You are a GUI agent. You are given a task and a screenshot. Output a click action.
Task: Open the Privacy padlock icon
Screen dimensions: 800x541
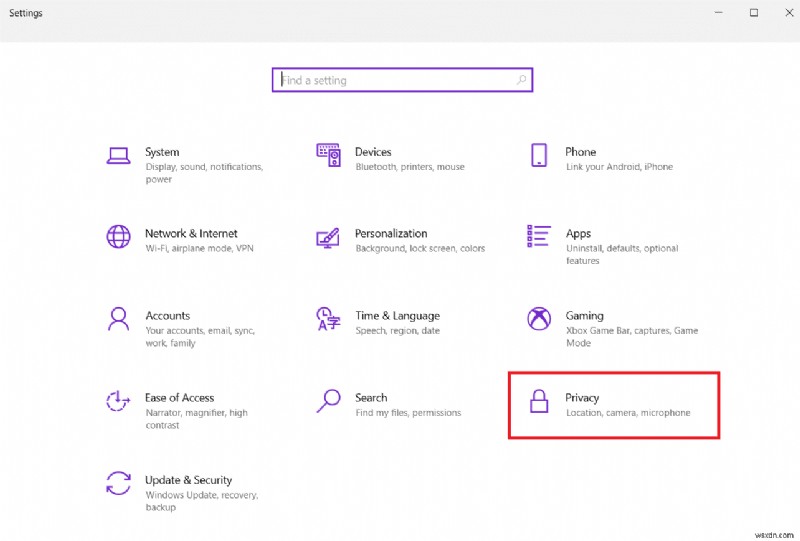[x=539, y=401]
